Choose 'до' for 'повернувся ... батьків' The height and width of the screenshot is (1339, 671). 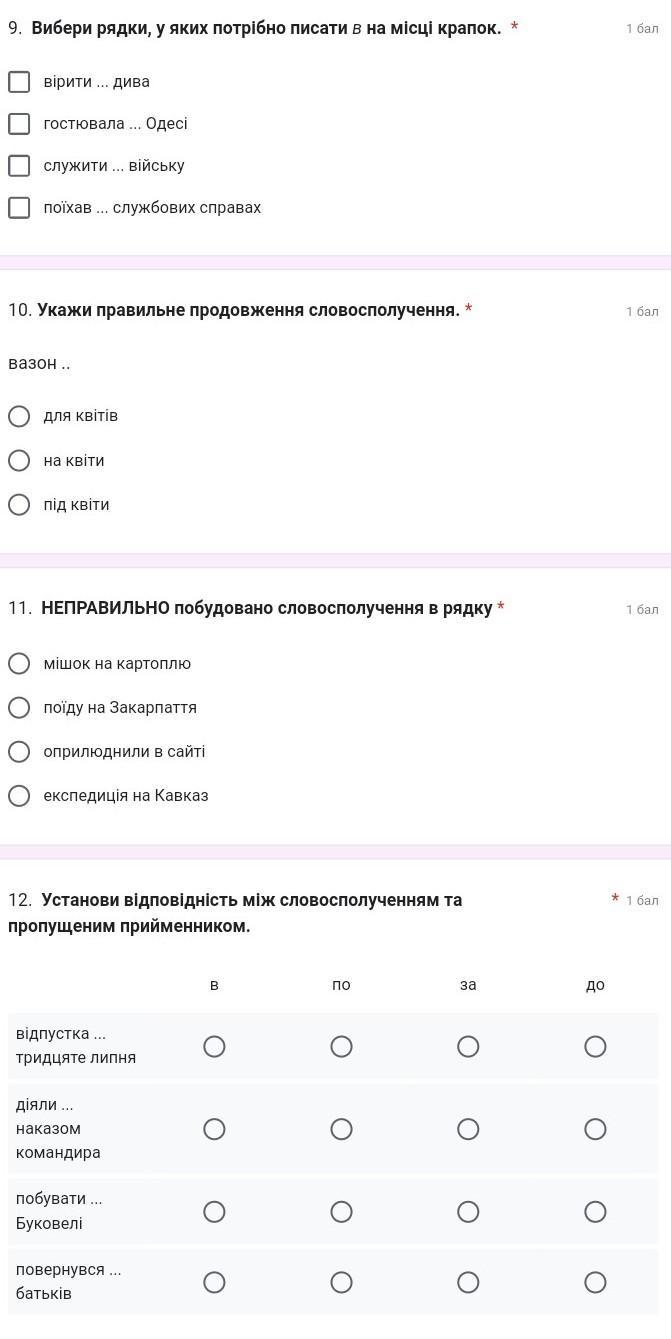[x=595, y=1282]
